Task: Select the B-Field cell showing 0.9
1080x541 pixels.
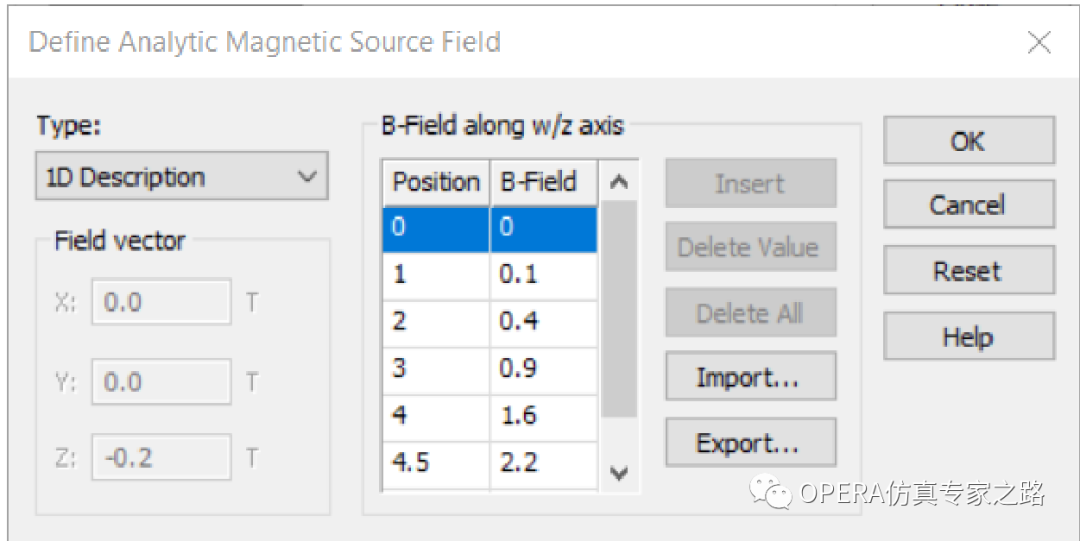Action: click(x=544, y=369)
